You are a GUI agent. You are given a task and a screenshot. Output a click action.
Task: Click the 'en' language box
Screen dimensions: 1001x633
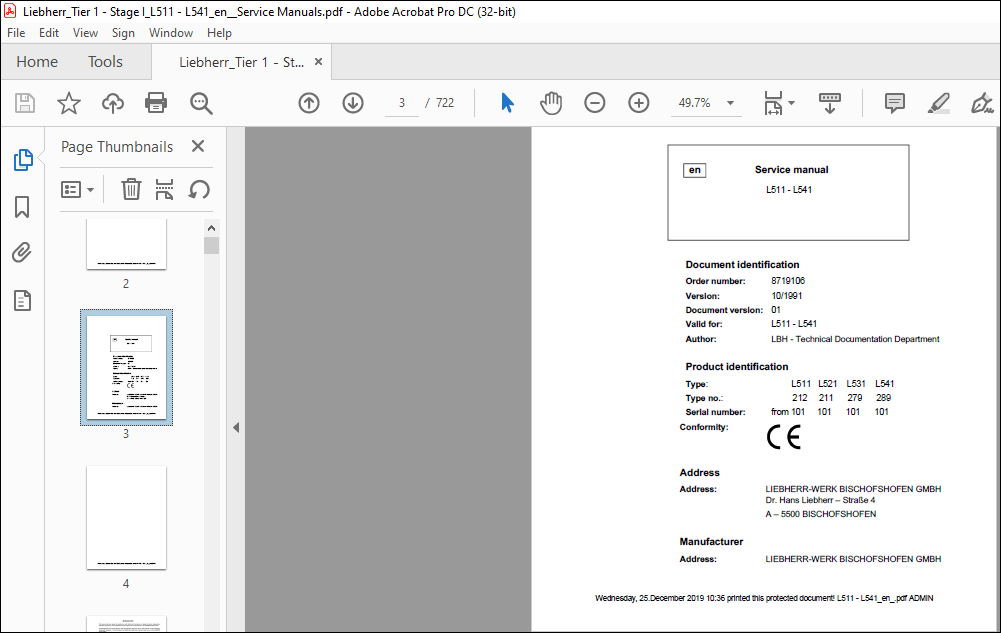coord(695,170)
